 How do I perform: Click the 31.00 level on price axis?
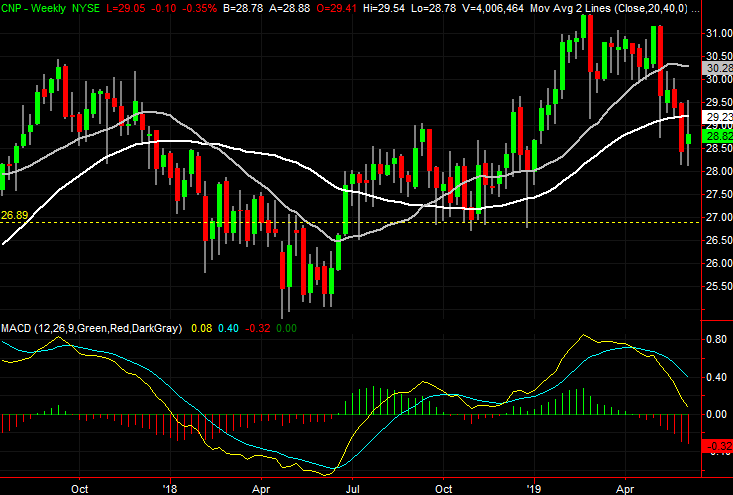click(717, 33)
